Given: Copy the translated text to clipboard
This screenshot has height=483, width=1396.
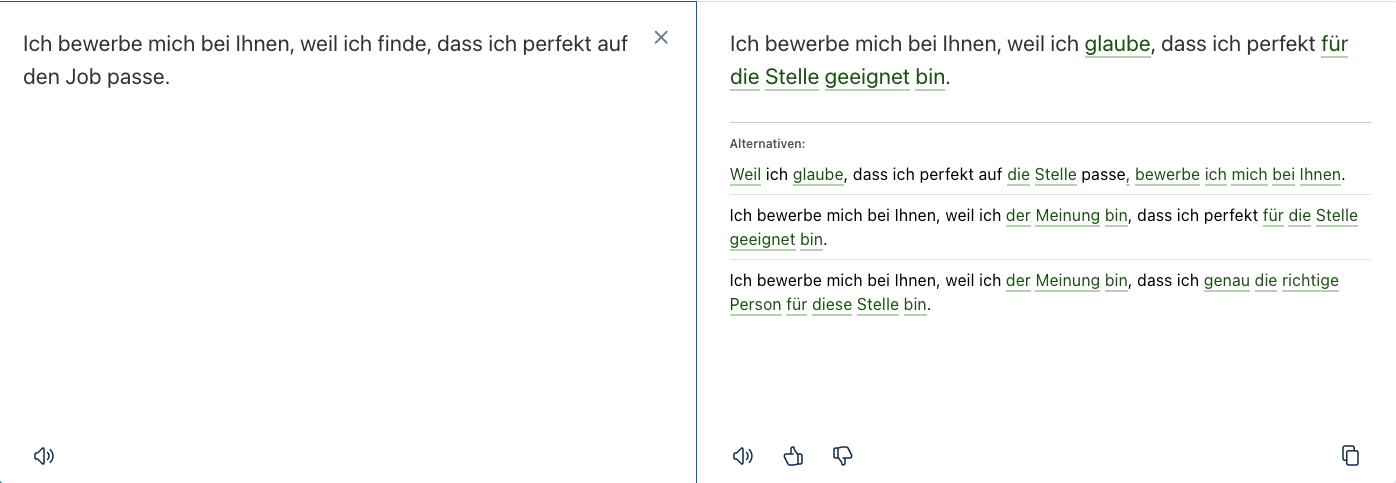Looking at the screenshot, I should [1350, 456].
